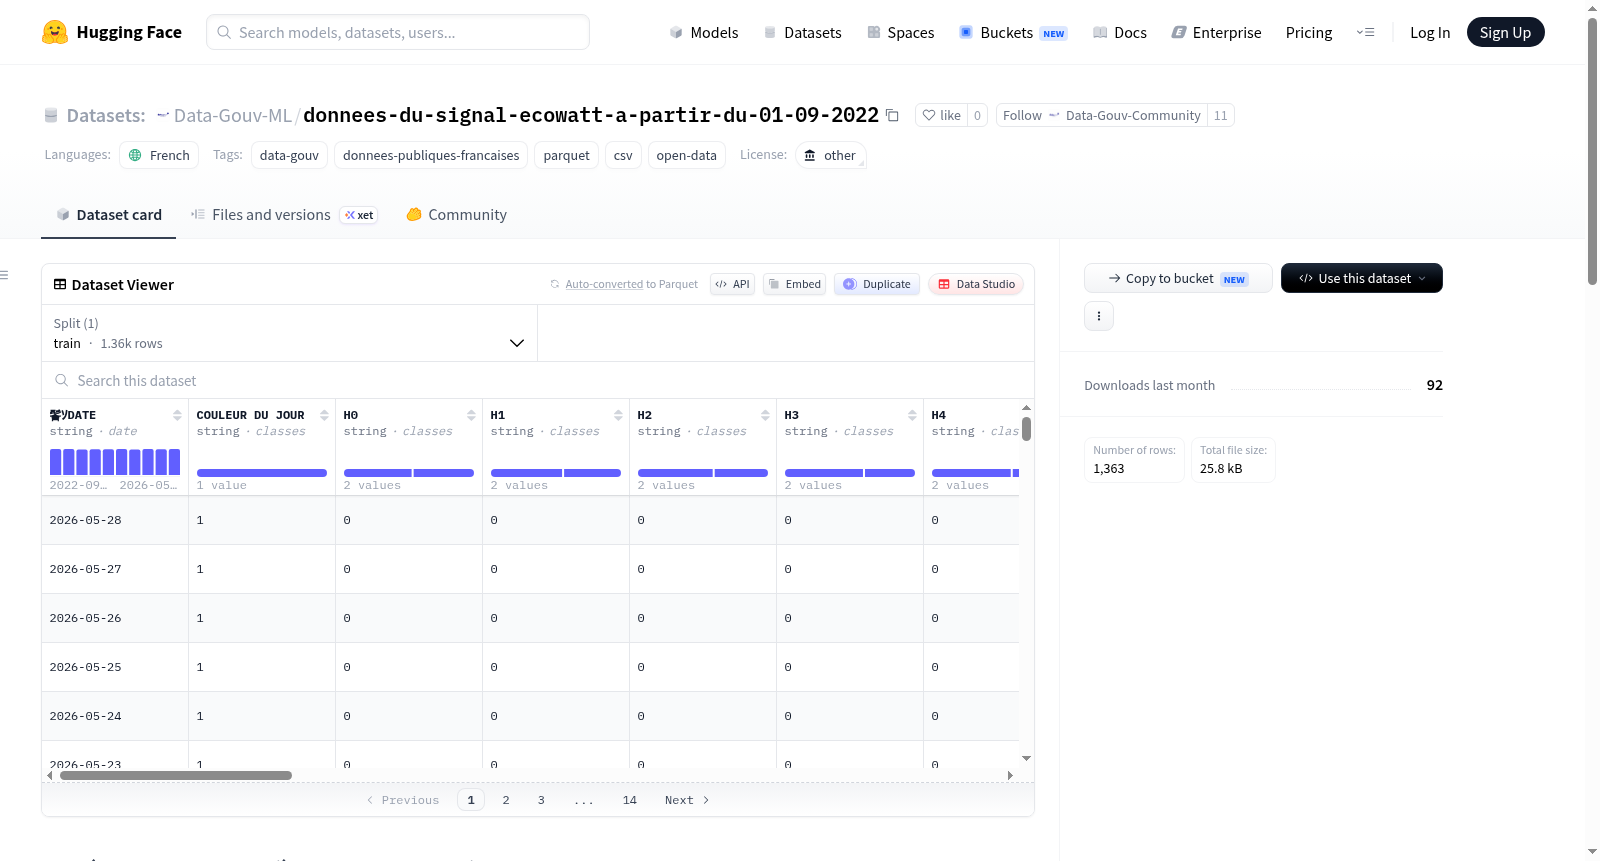Open the Enterprise navigation item
The image size is (1600, 861).
tap(1216, 32)
